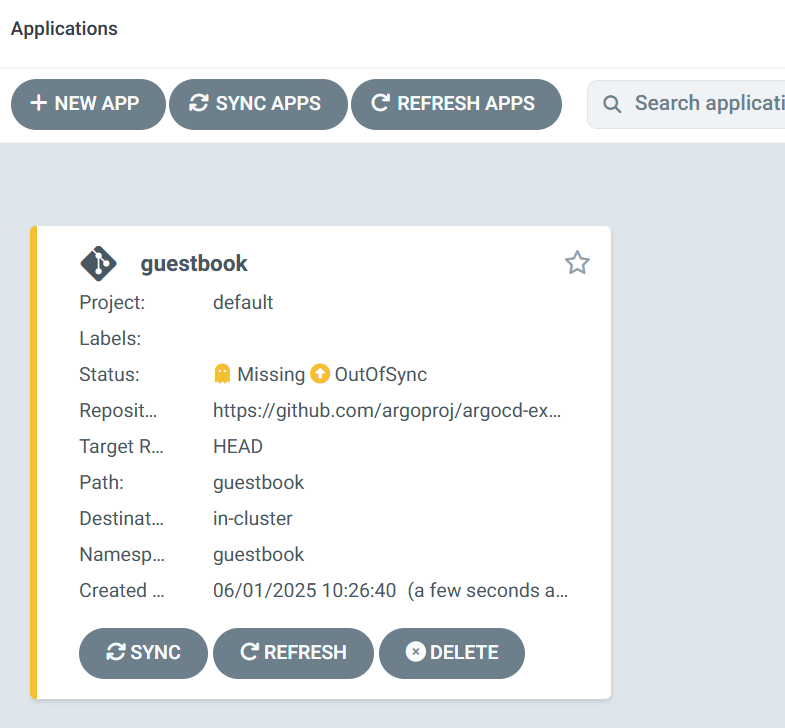
Task: Click the 'Project:' field label
Action: click(112, 302)
